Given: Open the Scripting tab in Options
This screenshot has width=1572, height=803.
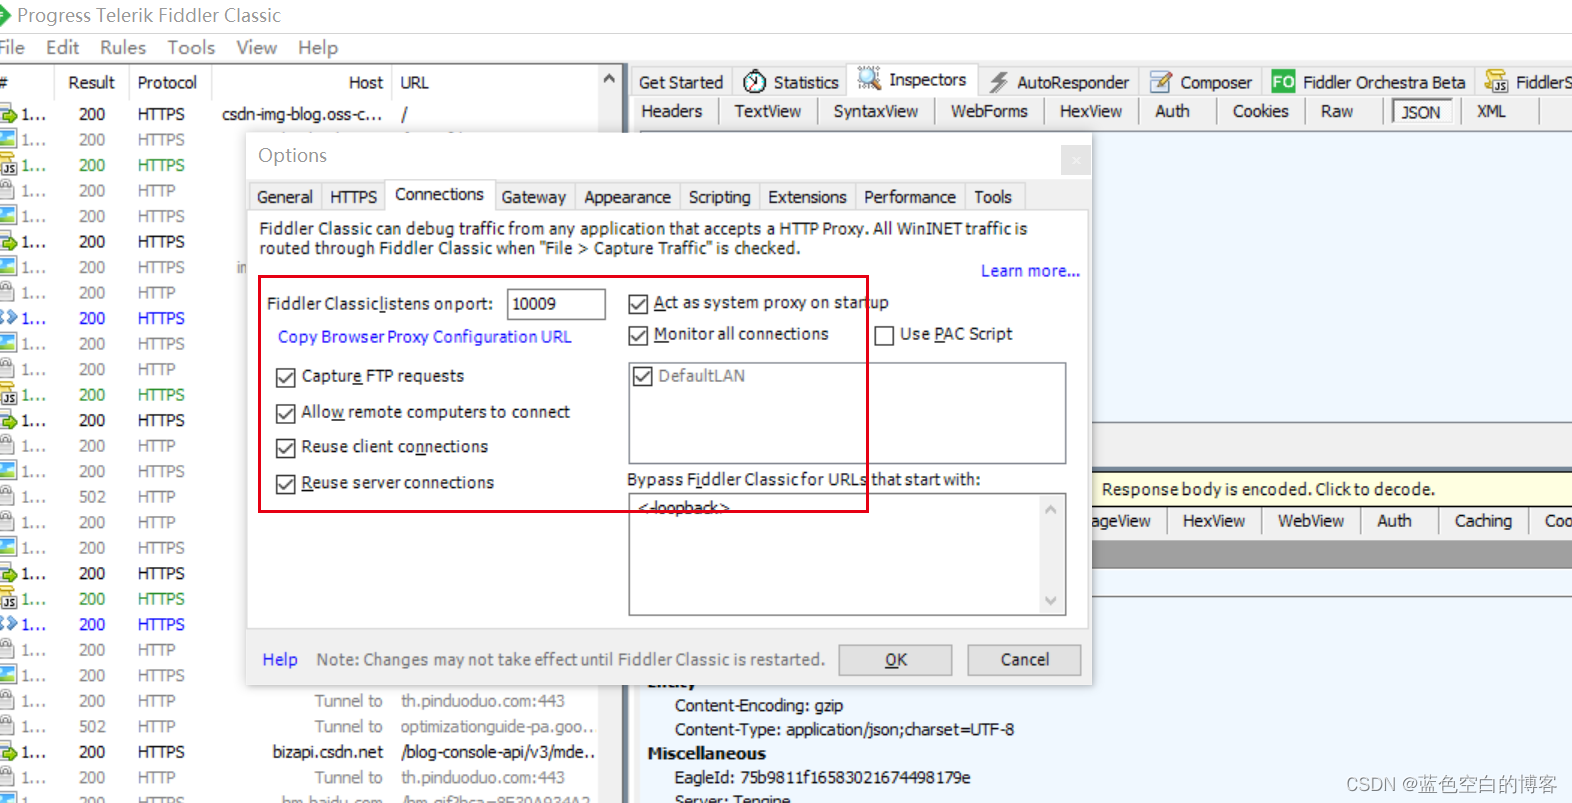Looking at the screenshot, I should tap(720, 197).
